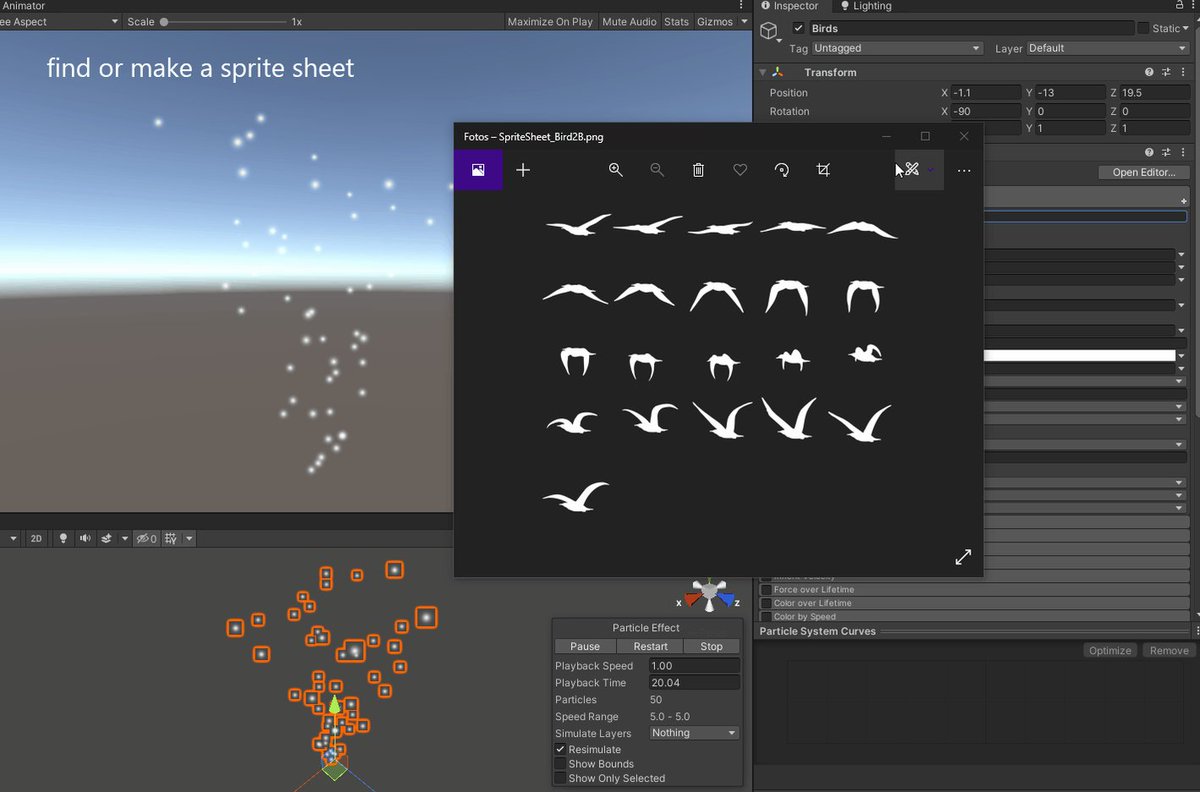Image resolution: width=1200 pixels, height=792 pixels.
Task: Open the Photos three-dot more menu
Action: (x=964, y=171)
